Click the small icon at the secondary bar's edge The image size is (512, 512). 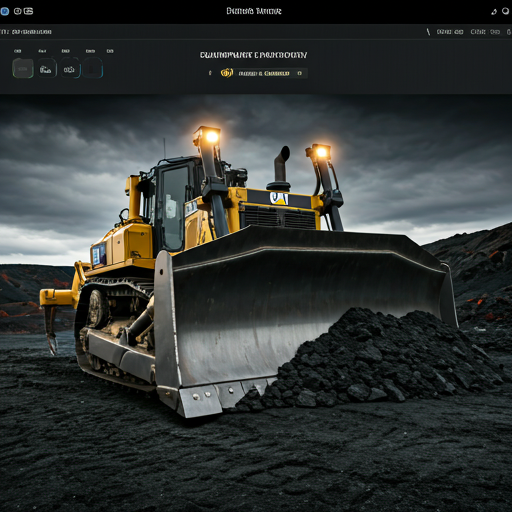click(509, 32)
